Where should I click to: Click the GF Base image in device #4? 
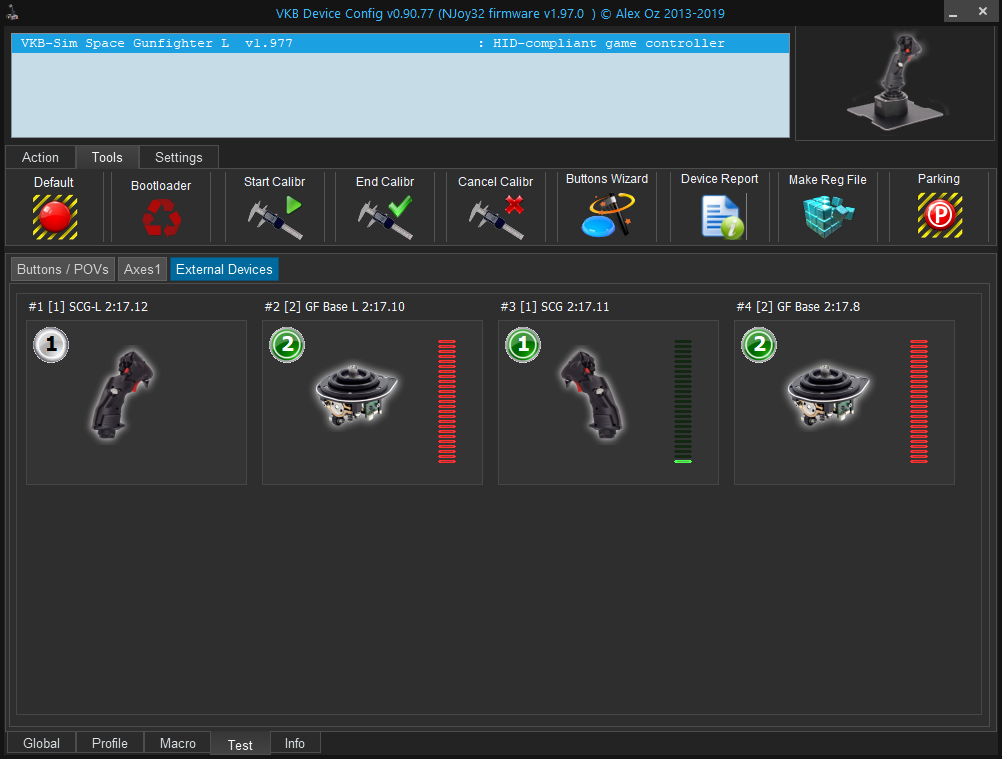point(828,395)
